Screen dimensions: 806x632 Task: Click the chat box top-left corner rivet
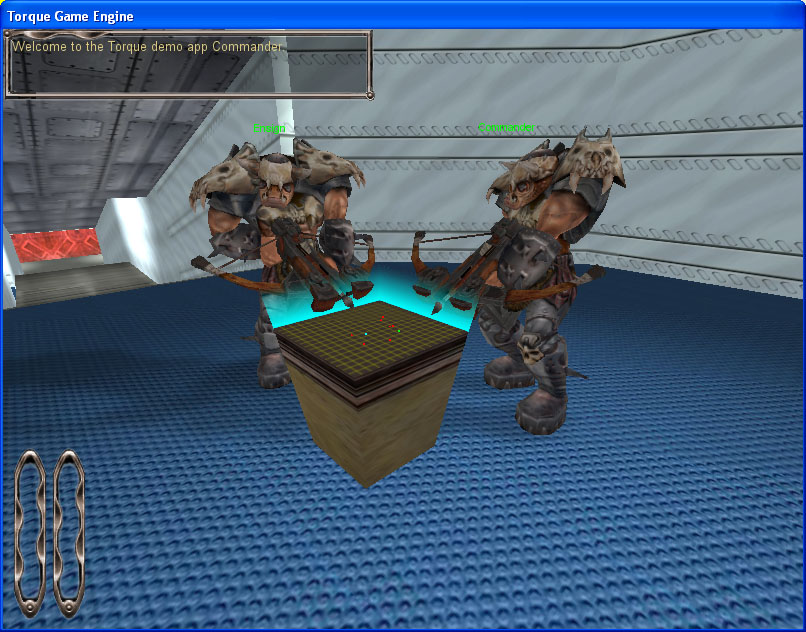pos(10,33)
